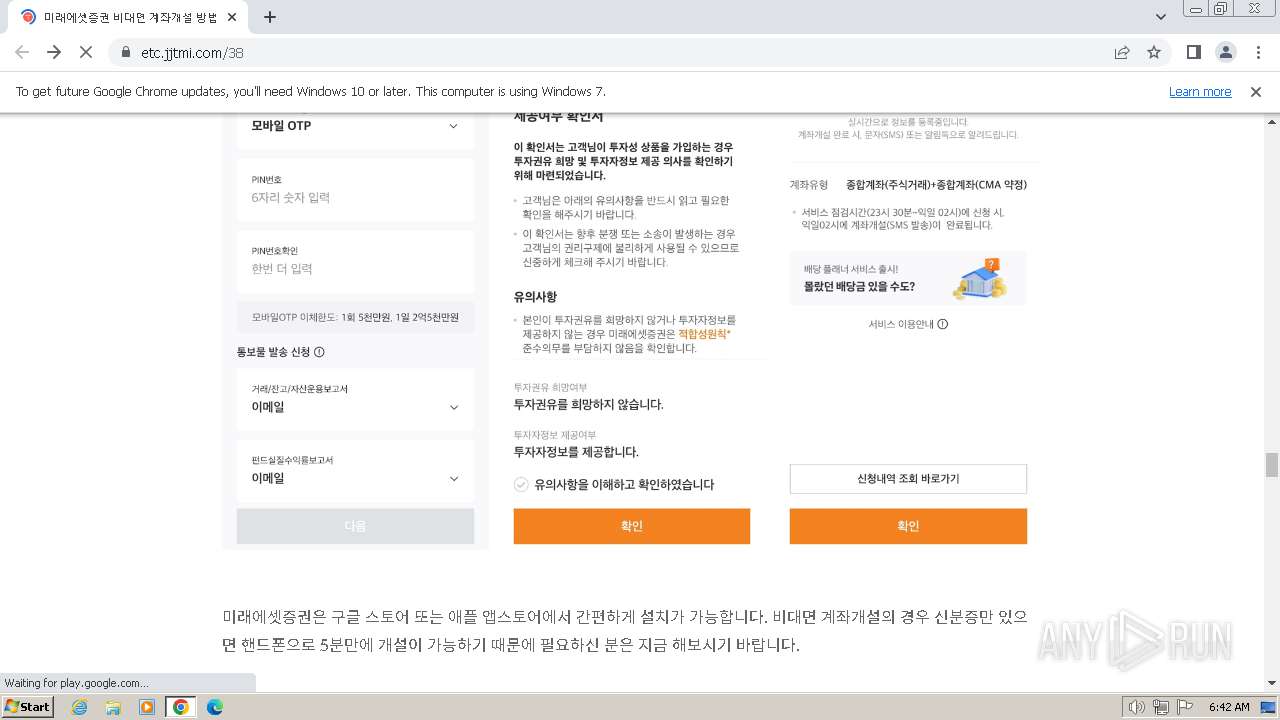Click the address bar URL

coord(192,53)
